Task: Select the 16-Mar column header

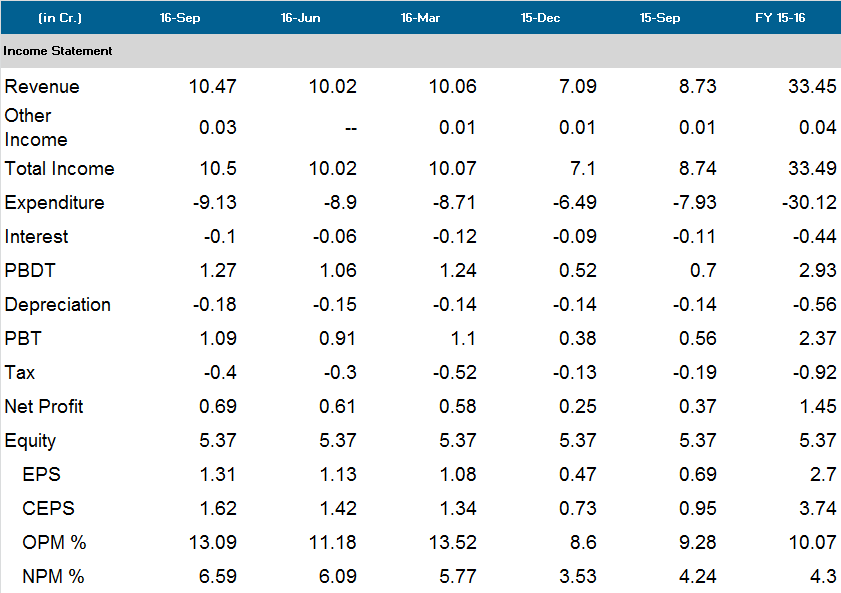Action: pos(421,18)
